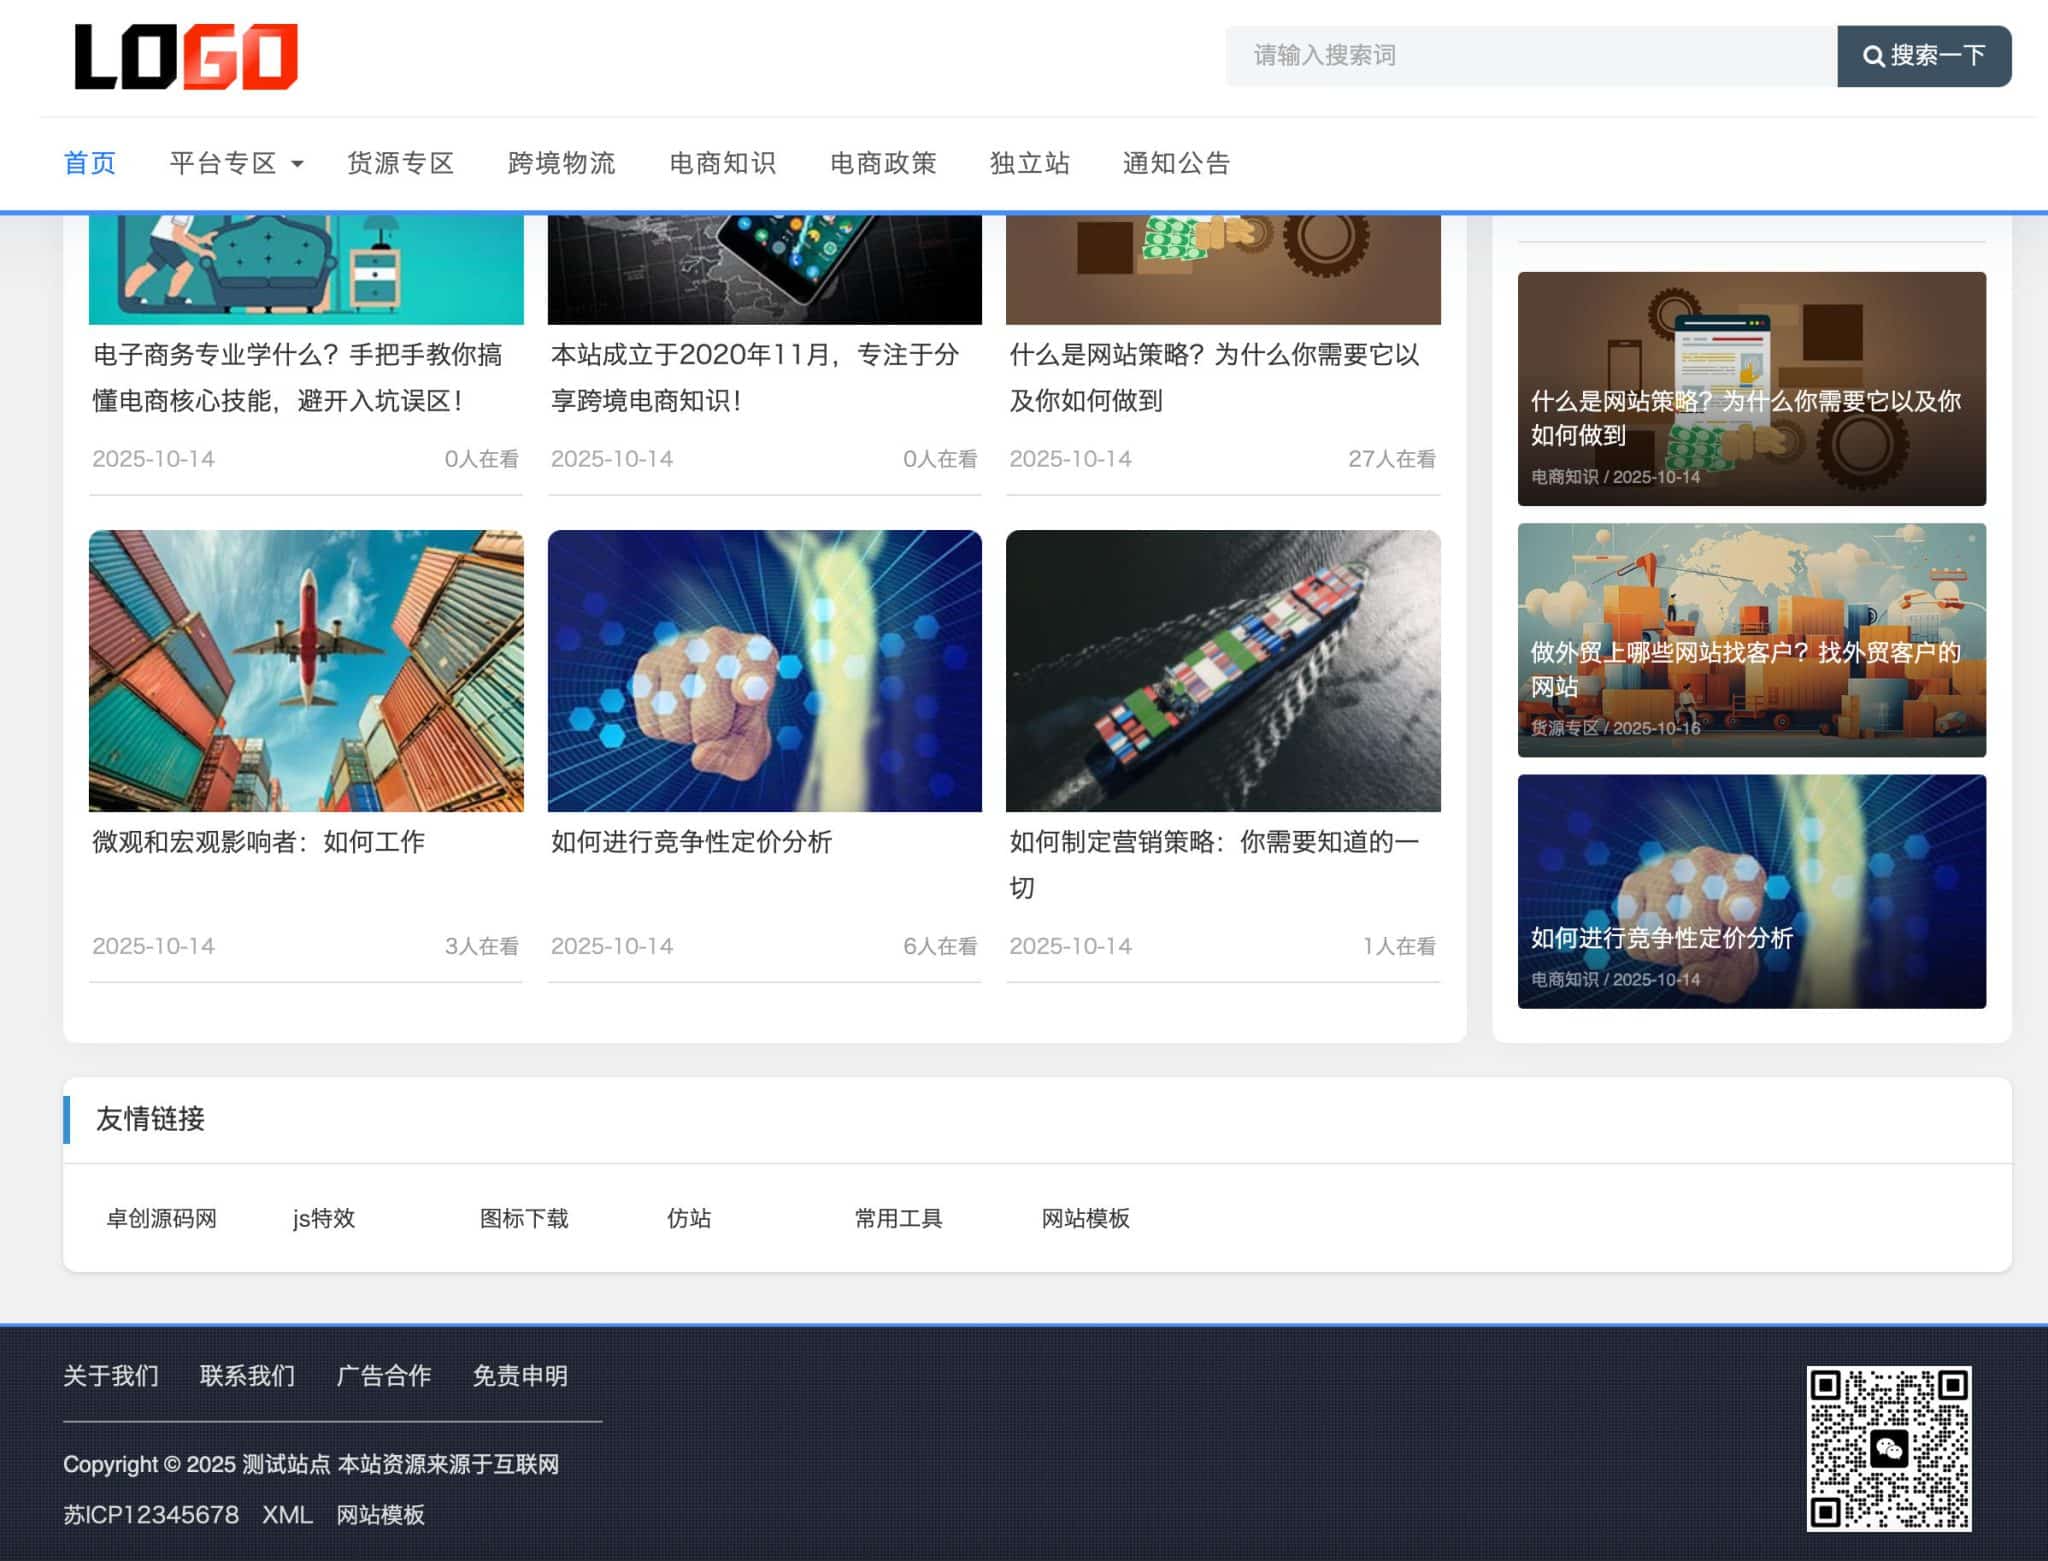The height and width of the screenshot is (1561, 2048).
Task: Visit the 仿站 friend link
Action: [x=689, y=1218]
